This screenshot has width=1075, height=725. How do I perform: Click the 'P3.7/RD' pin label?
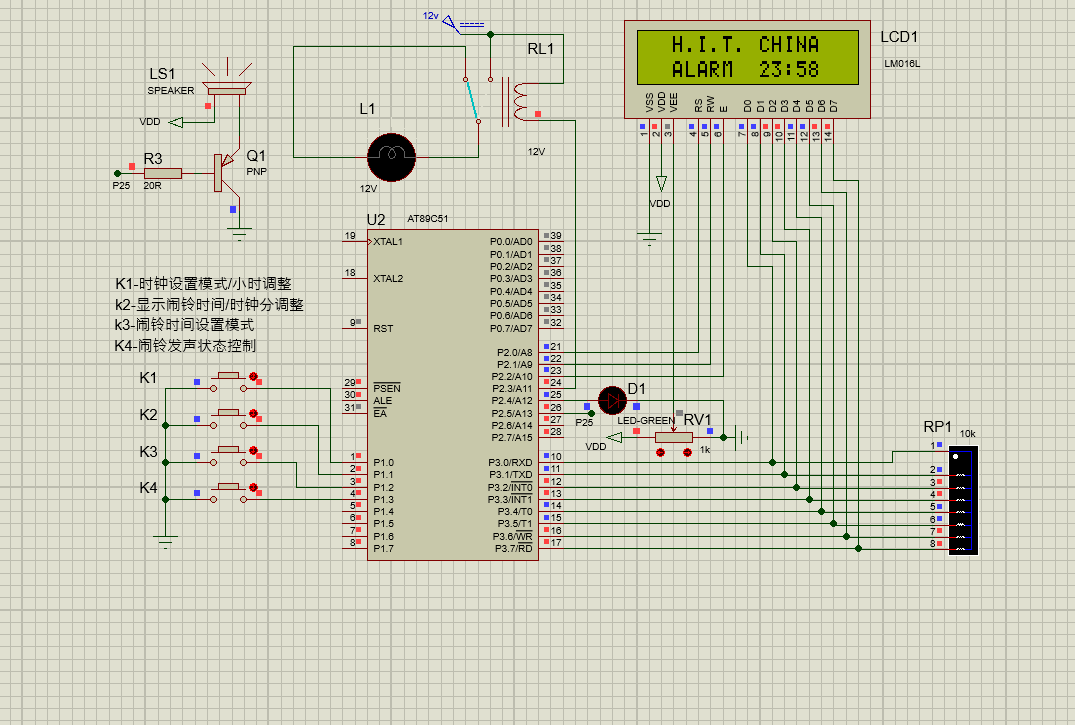tap(514, 549)
